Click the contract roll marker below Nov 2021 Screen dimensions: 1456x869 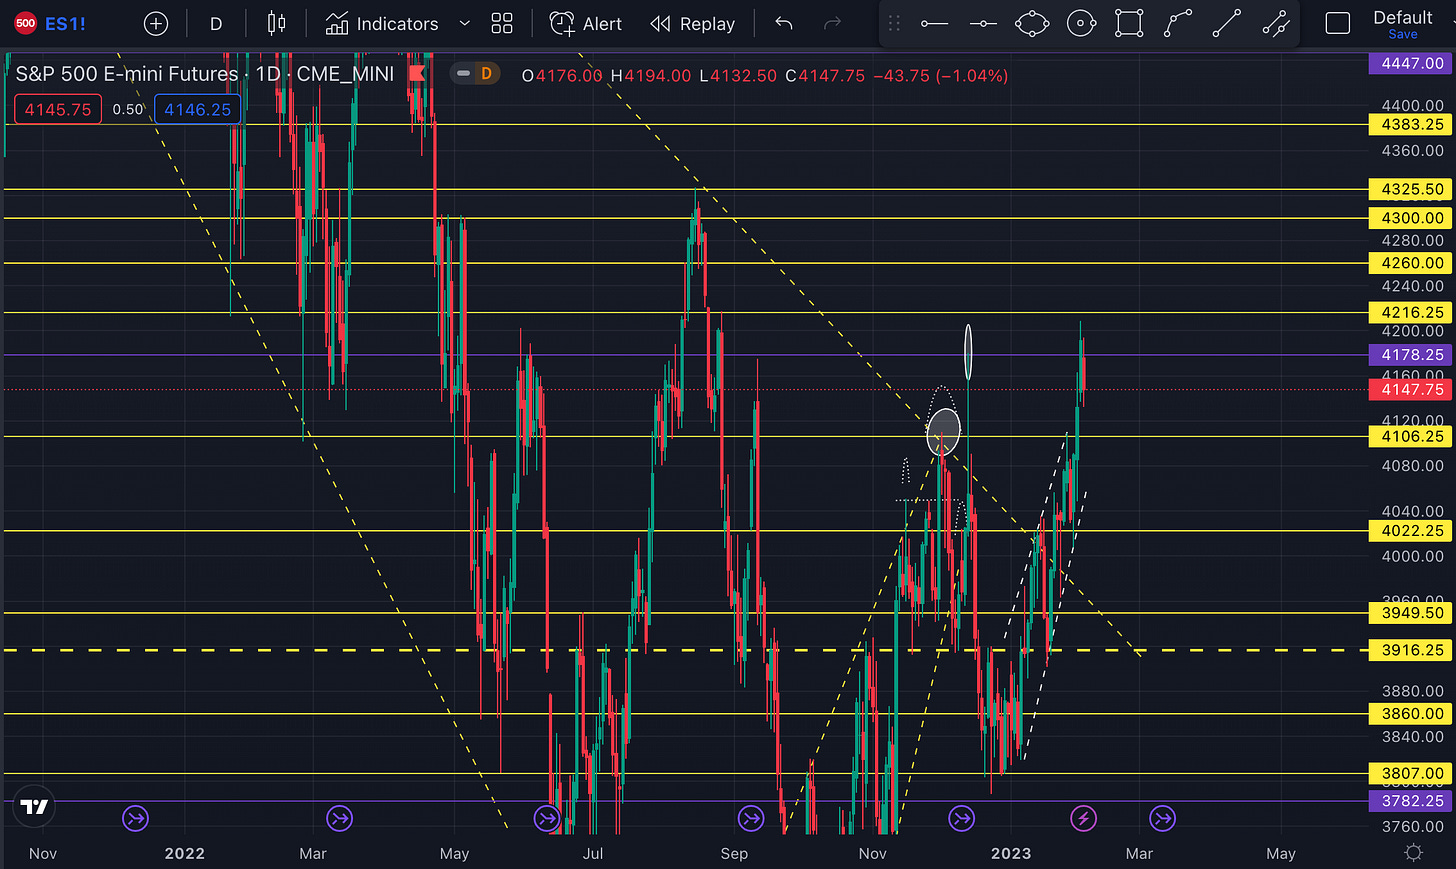135,819
